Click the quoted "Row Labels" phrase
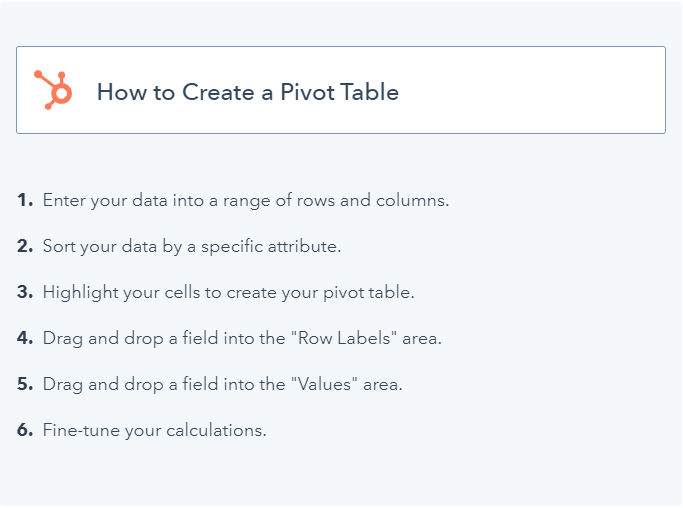The image size is (683, 508). pos(344,338)
